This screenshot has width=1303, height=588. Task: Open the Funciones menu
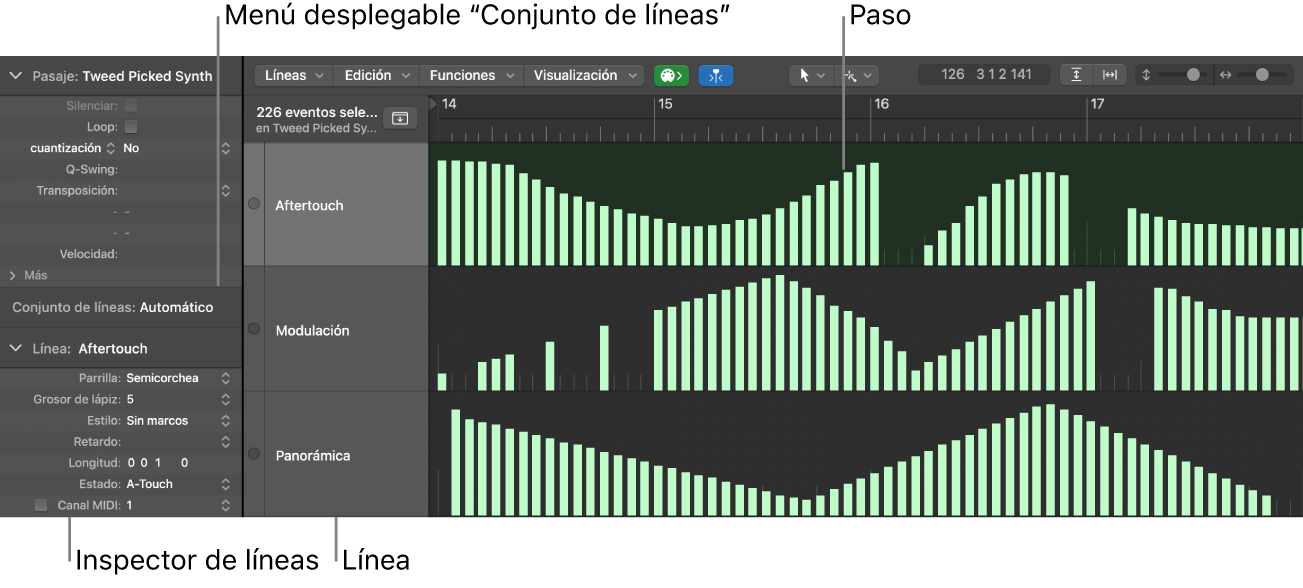pos(471,75)
